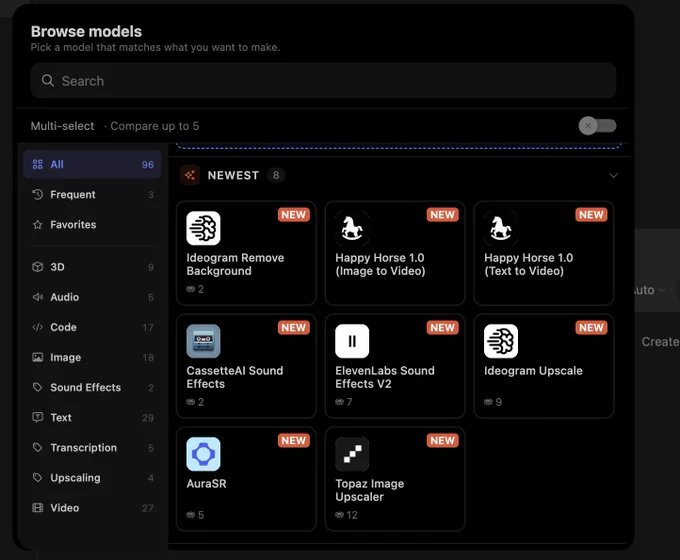Select CassetteAI Sound Effects model name

[235, 377]
